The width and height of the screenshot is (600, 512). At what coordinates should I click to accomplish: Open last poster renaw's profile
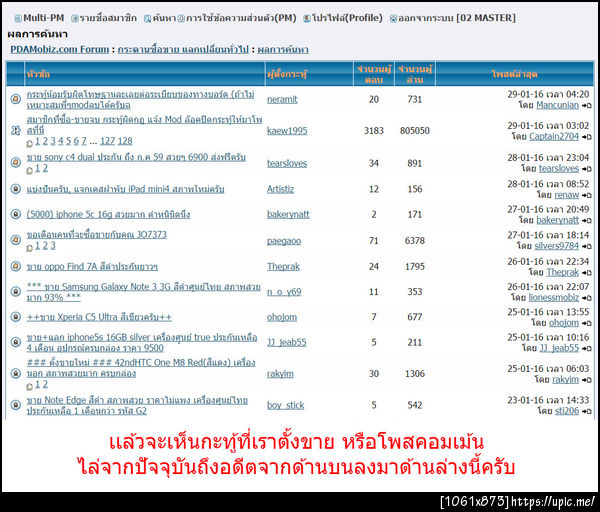[567, 195]
